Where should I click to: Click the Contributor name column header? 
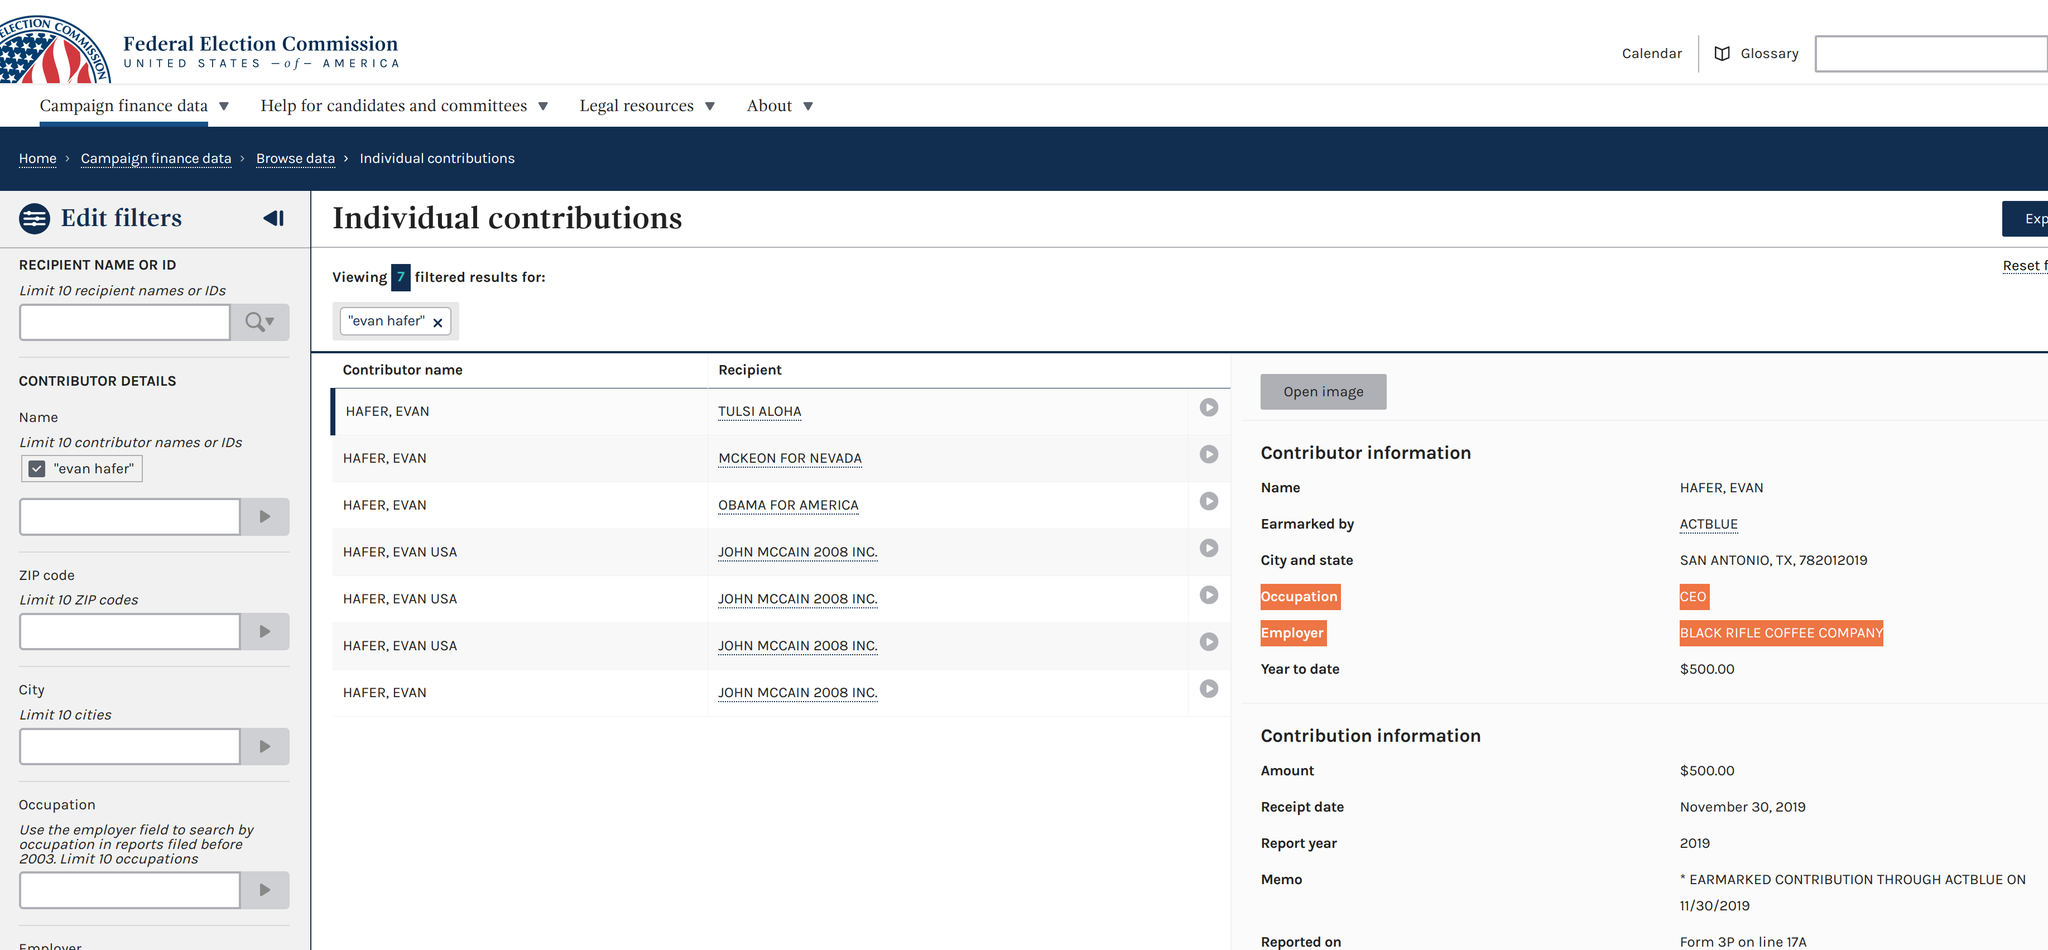click(403, 370)
